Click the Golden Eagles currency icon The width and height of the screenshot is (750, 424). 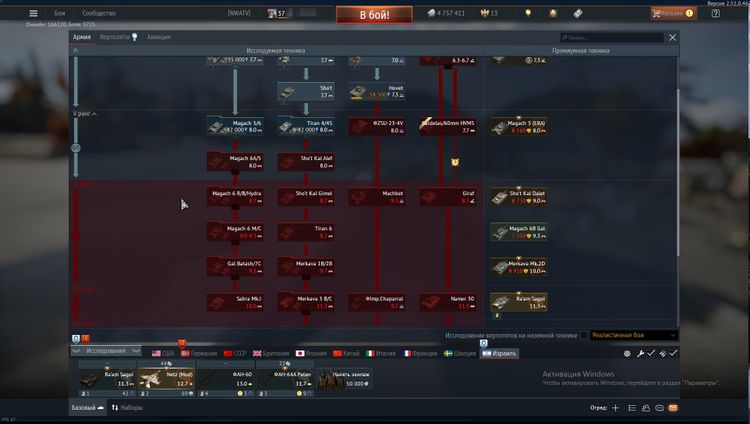pyautogui.click(x=484, y=13)
